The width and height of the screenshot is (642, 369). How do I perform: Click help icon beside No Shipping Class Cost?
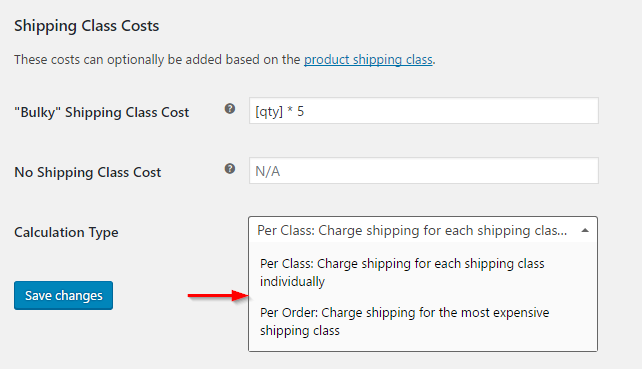click(230, 169)
